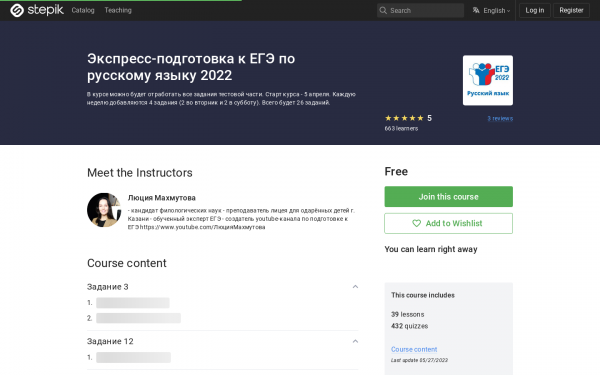The width and height of the screenshot is (600, 375).
Task: Click the Last update 05/27/2022 text
Action: click(419, 360)
